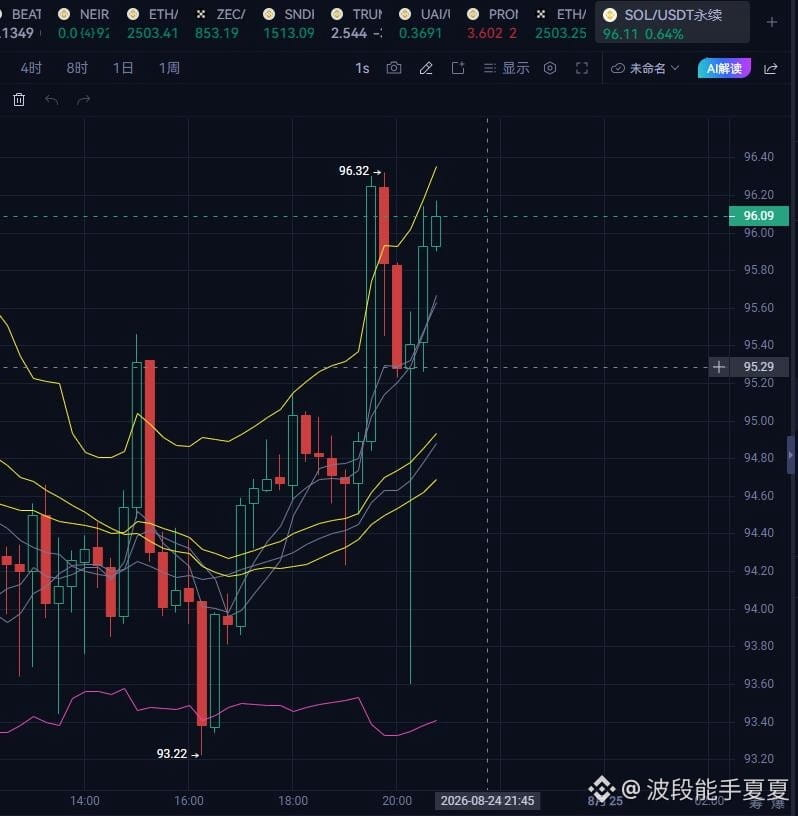Open the 未命名 layout dropdown

pyautogui.click(x=645, y=68)
